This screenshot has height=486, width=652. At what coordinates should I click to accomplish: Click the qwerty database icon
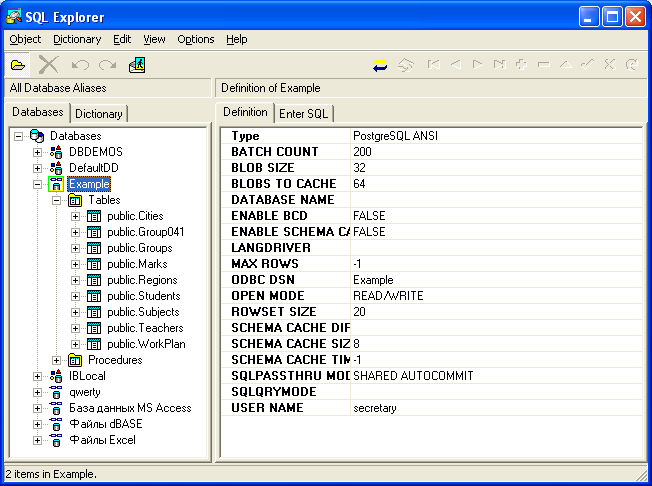tap(56, 392)
